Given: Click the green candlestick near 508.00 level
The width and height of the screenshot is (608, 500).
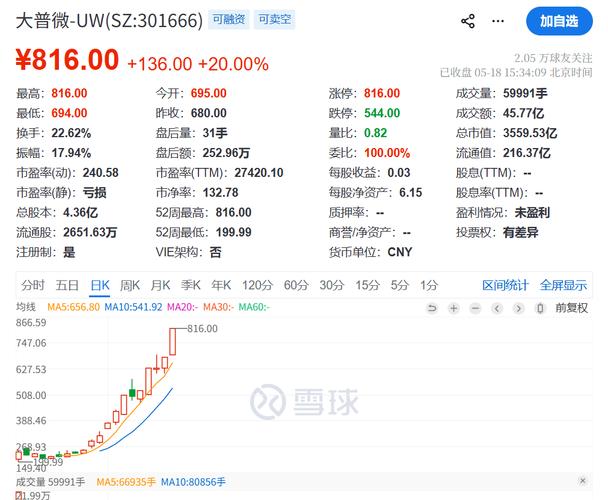Looking at the screenshot, I should coord(132,393).
